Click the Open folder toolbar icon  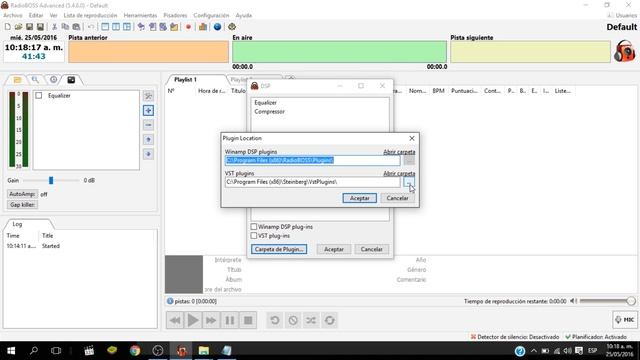pyautogui.click(x=18, y=27)
